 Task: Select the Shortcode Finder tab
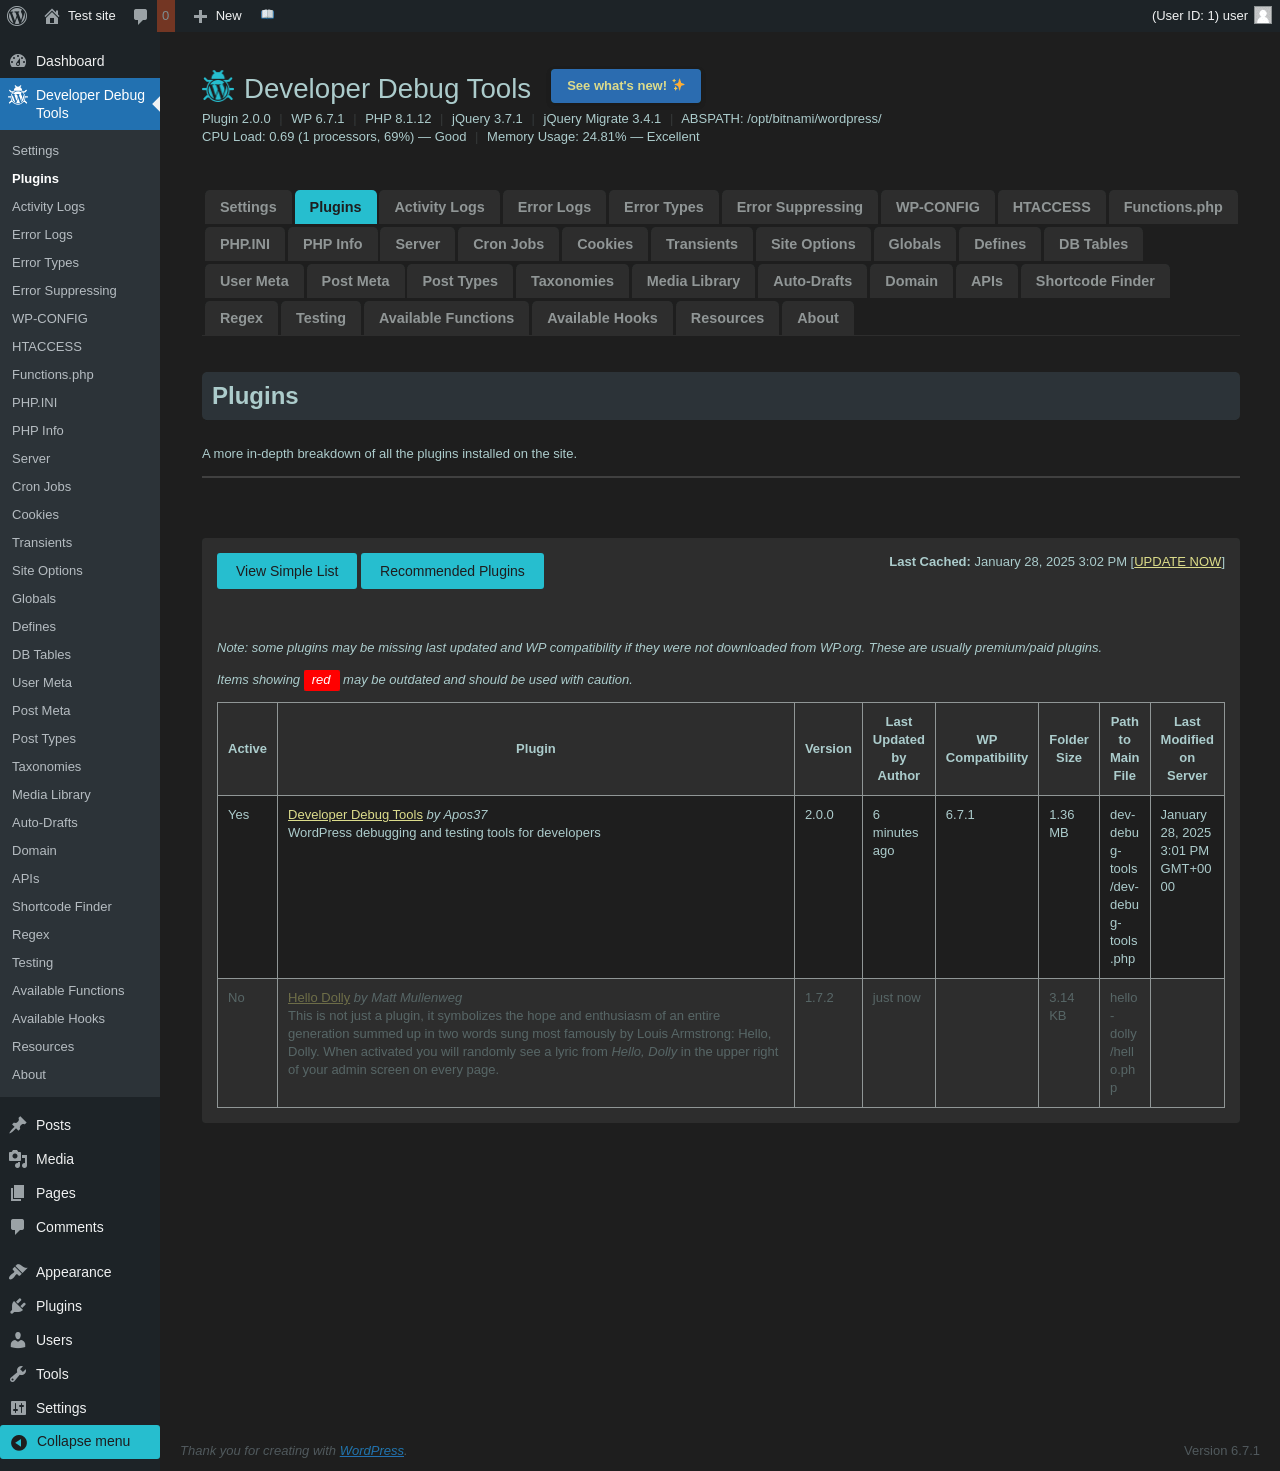(1094, 281)
